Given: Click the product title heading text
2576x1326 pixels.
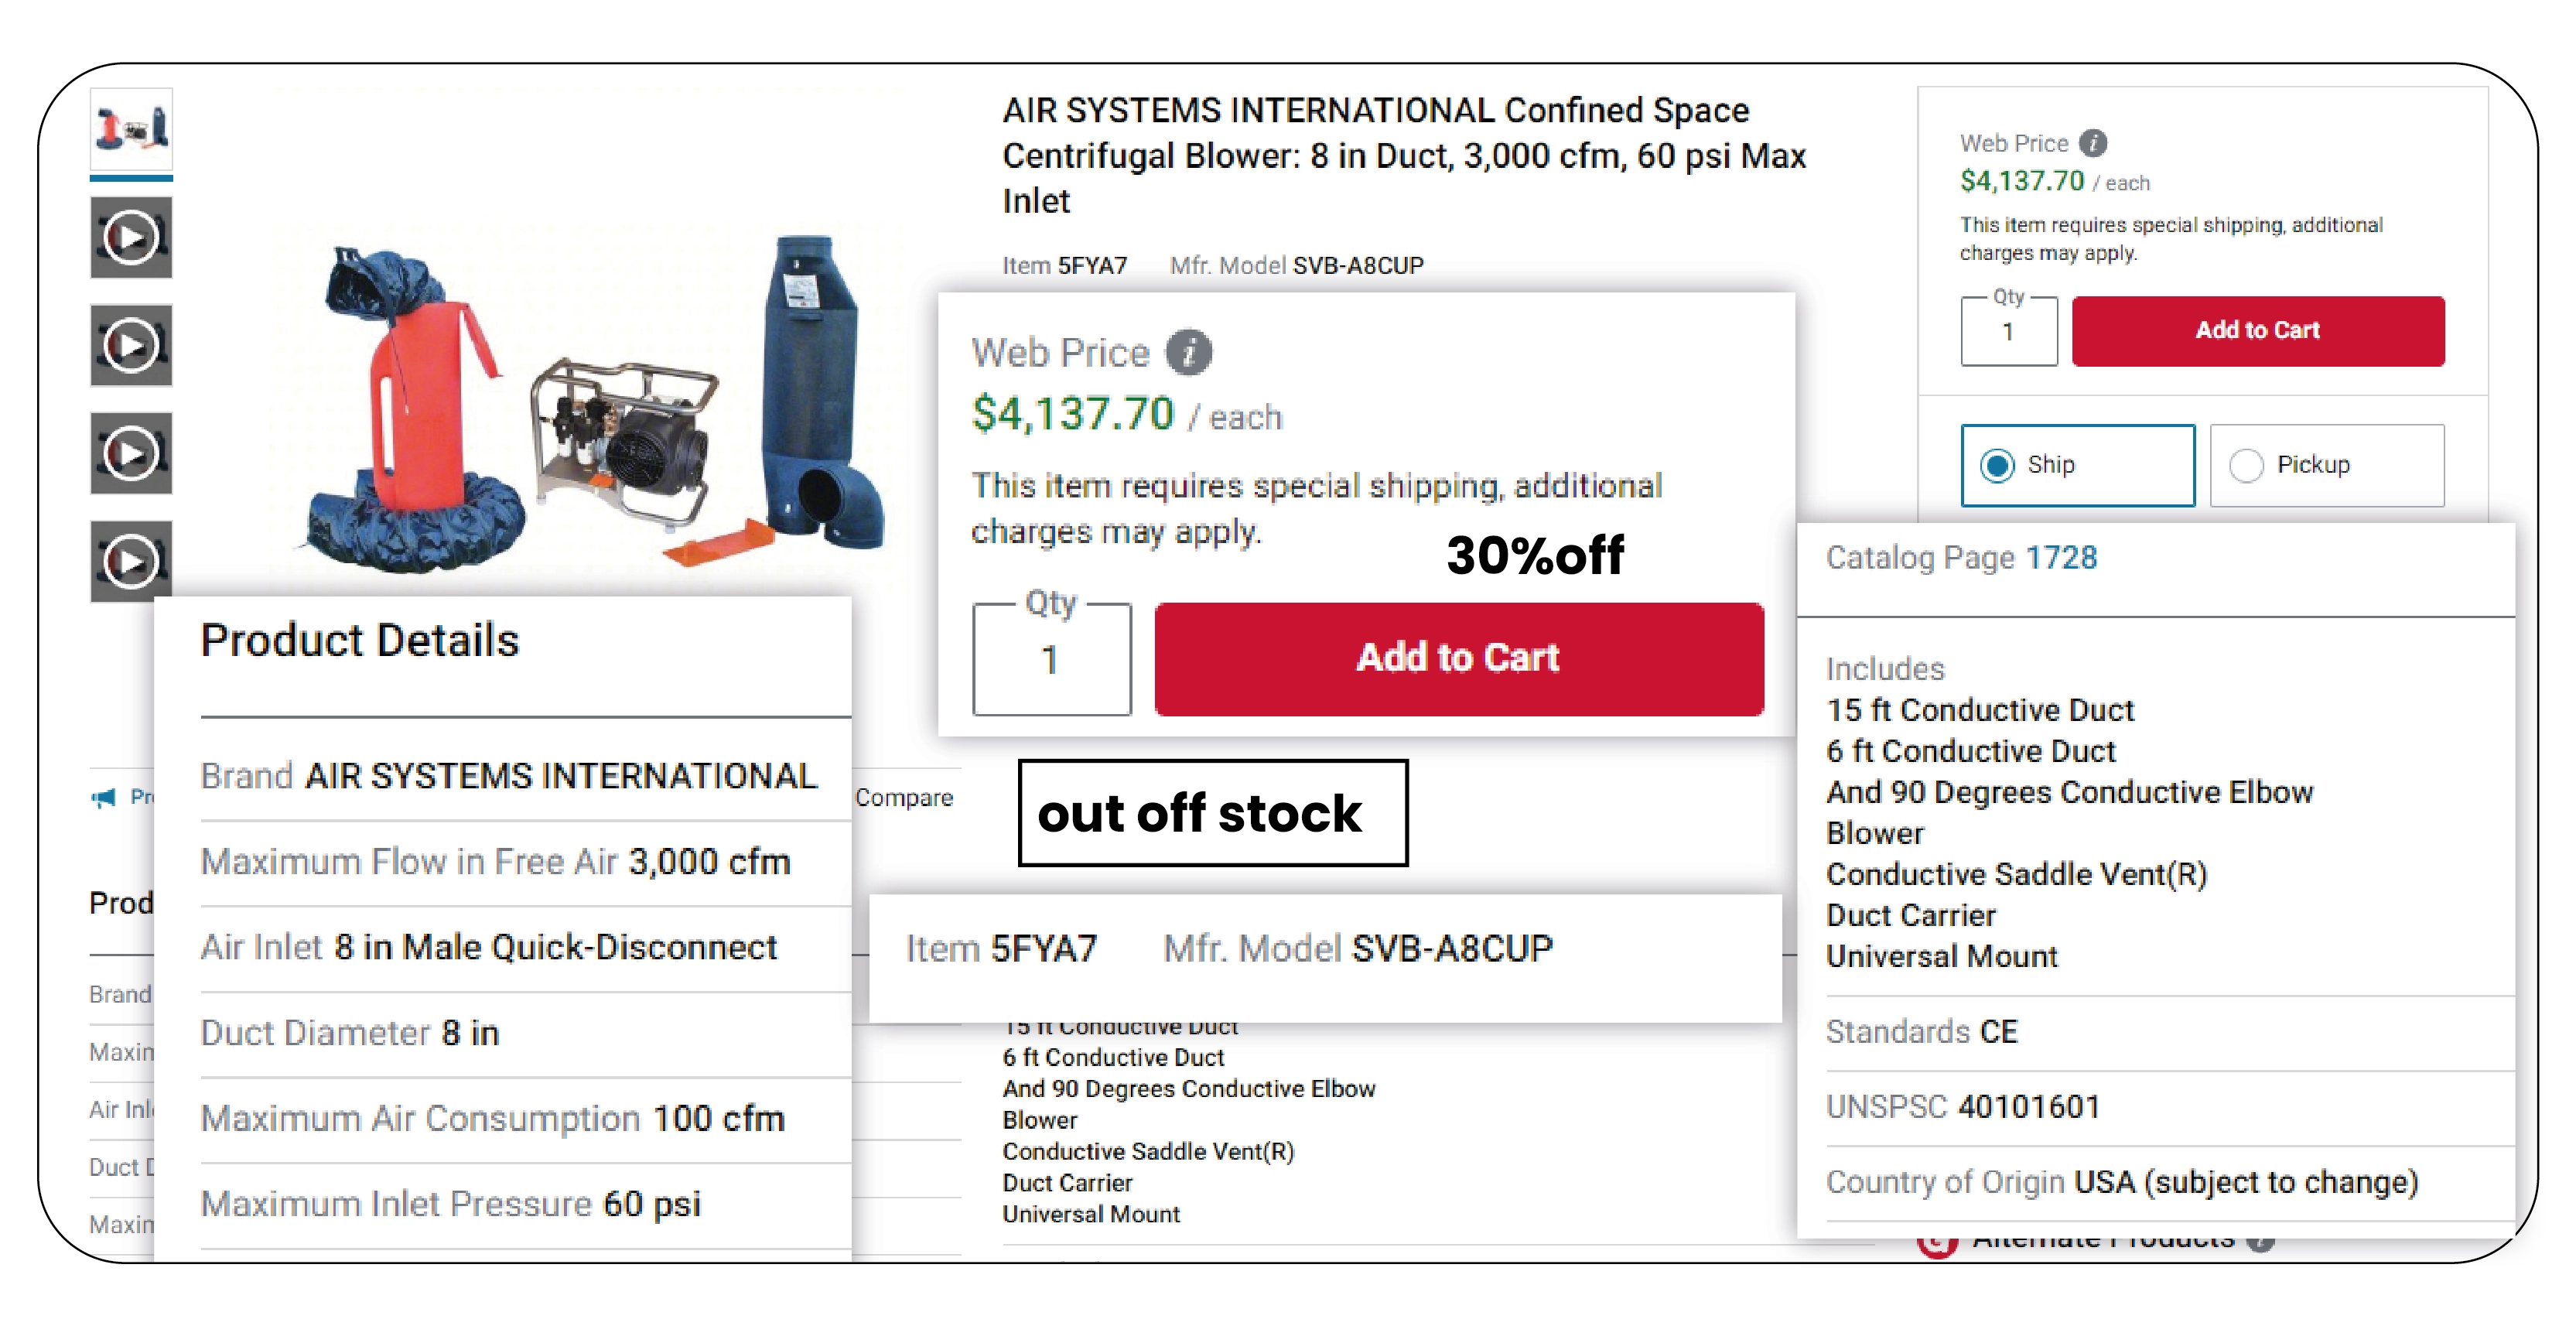Looking at the screenshot, I should [1404, 156].
